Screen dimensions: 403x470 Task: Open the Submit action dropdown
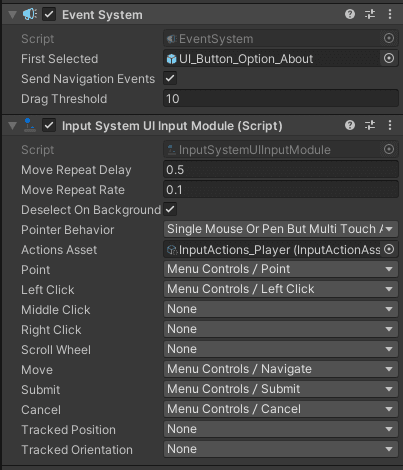point(281,389)
